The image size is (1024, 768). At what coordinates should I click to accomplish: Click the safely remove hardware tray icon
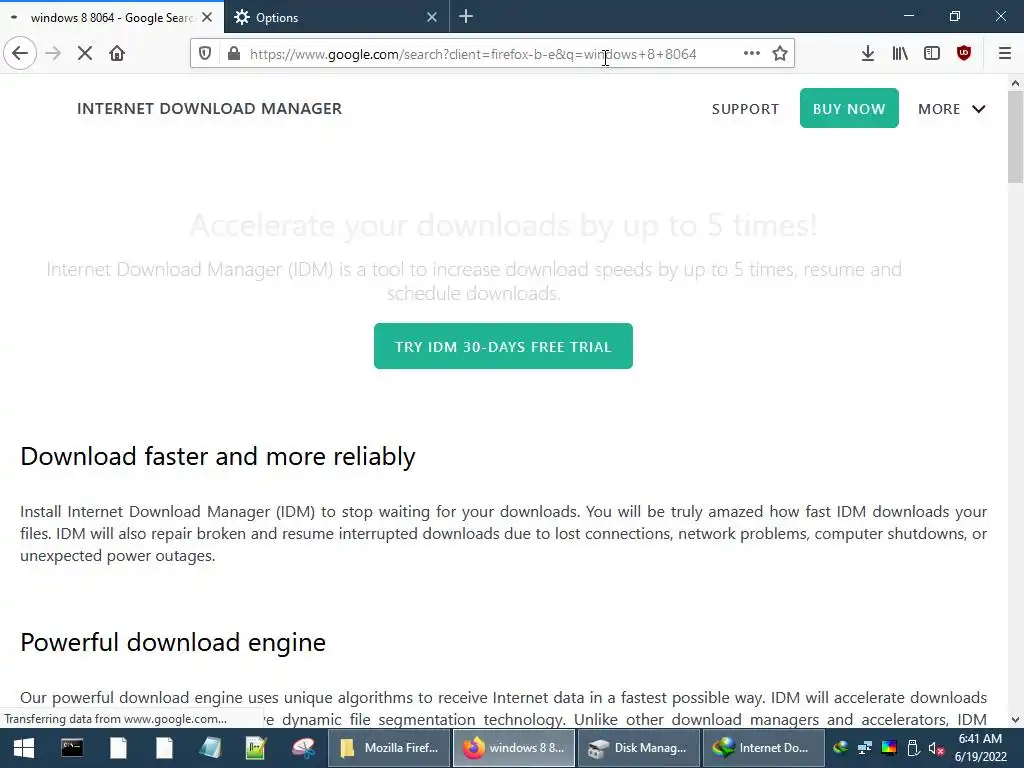point(913,748)
